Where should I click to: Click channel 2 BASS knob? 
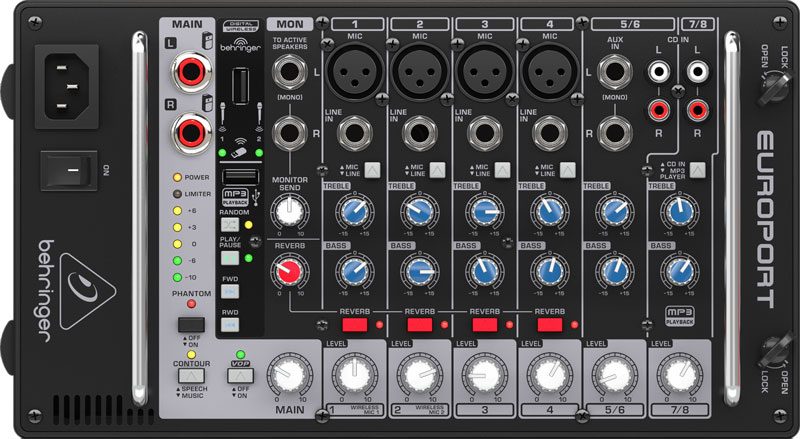pyautogui.click(x=420, y=271)
